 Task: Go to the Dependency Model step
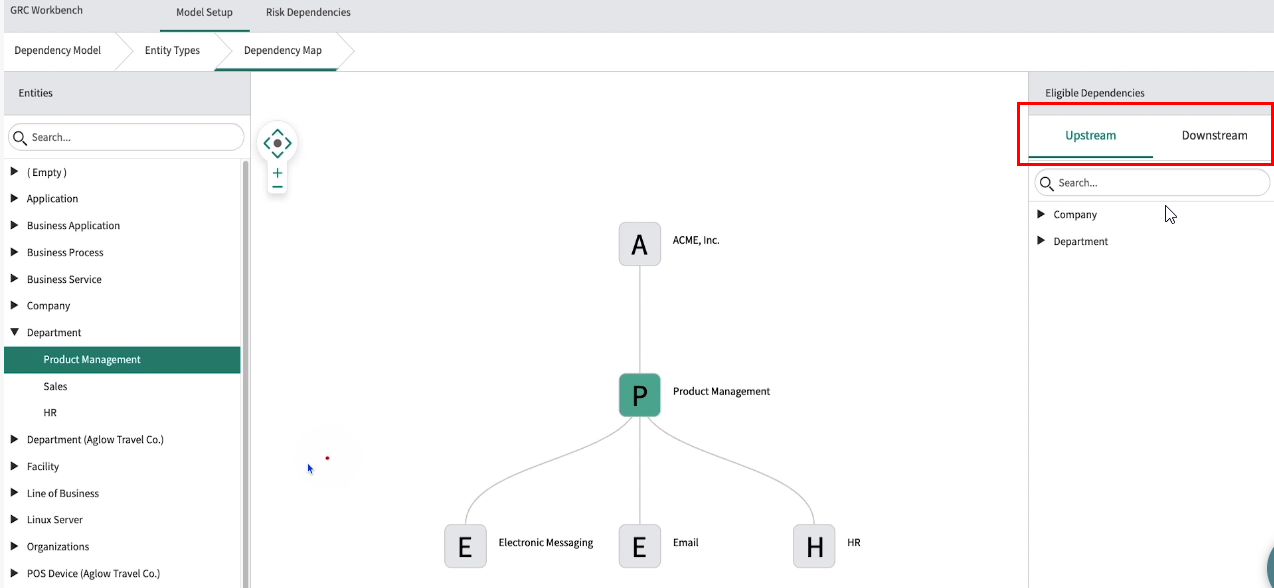click(x=58, y=51)
